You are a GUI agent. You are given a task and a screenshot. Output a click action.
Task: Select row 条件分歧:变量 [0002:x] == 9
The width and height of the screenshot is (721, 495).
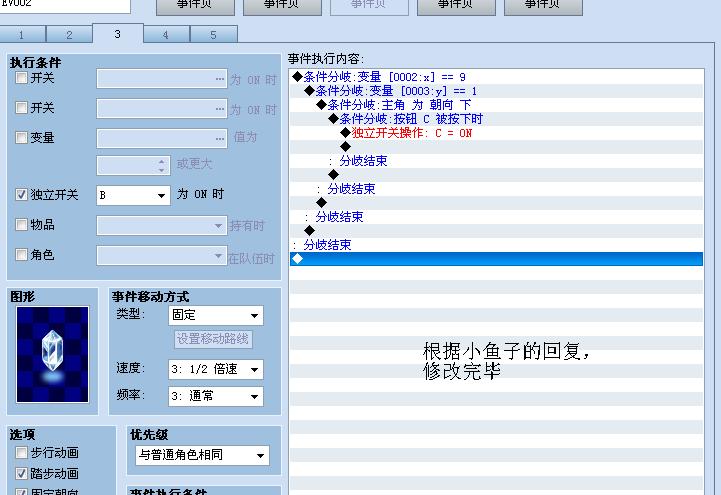pyautogui.click(x=496, y=77)
